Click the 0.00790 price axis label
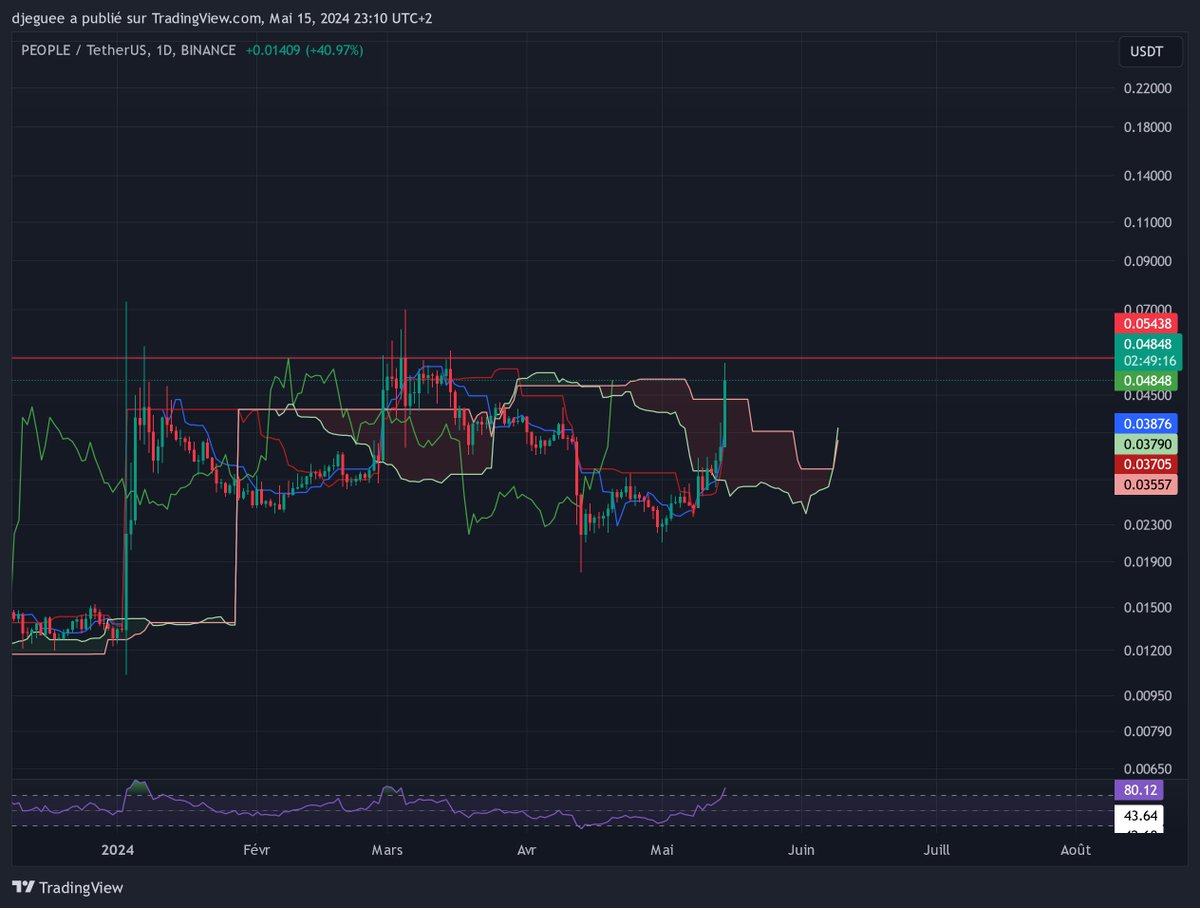The height and width of the screenshot is (908, 1200). [1147, 731]
